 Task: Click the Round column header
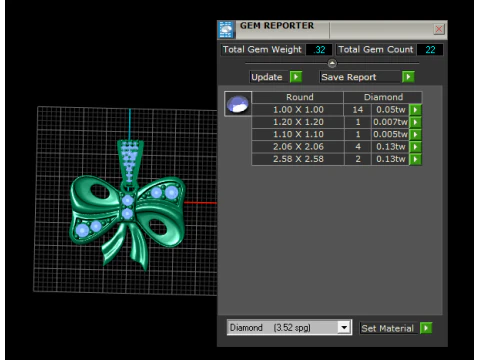click(298, 97)
